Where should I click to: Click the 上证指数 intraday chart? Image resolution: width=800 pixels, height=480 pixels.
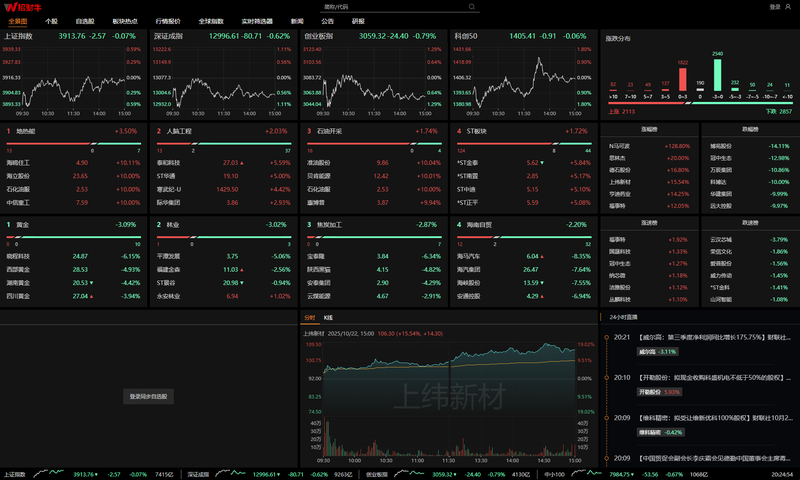(74, 80)
